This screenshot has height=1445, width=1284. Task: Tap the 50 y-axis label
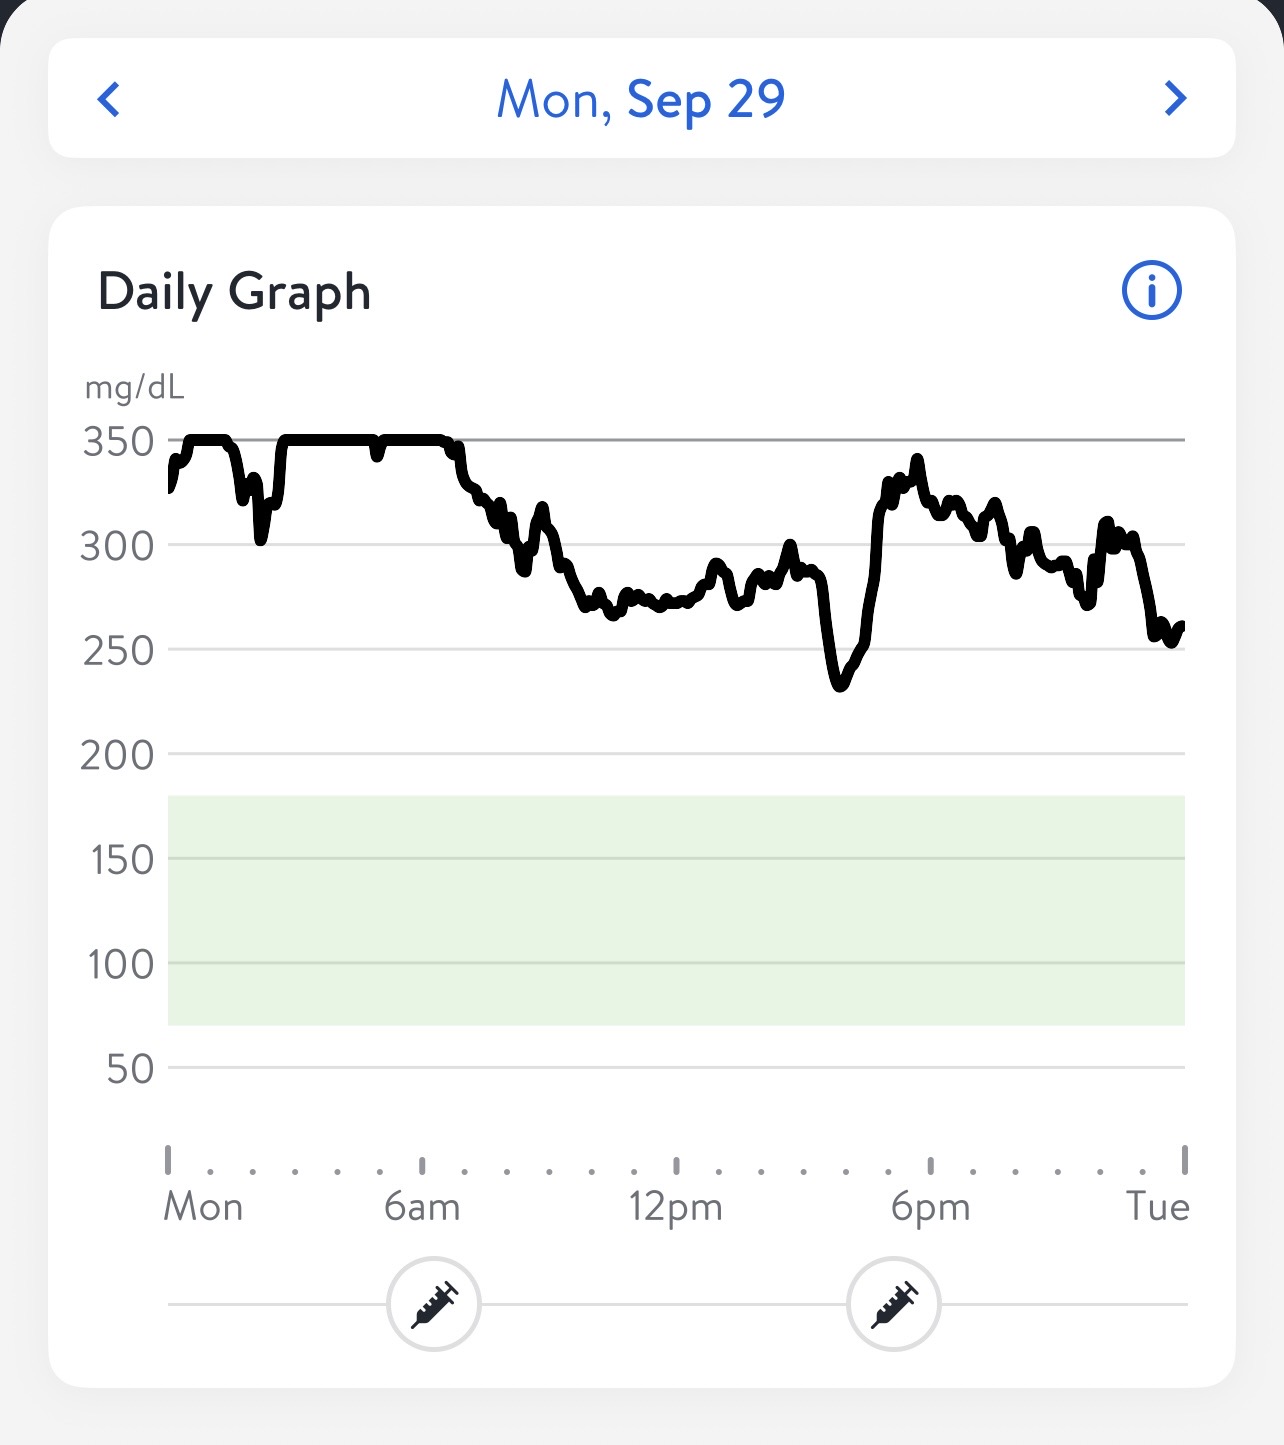tap(130, 1069)
